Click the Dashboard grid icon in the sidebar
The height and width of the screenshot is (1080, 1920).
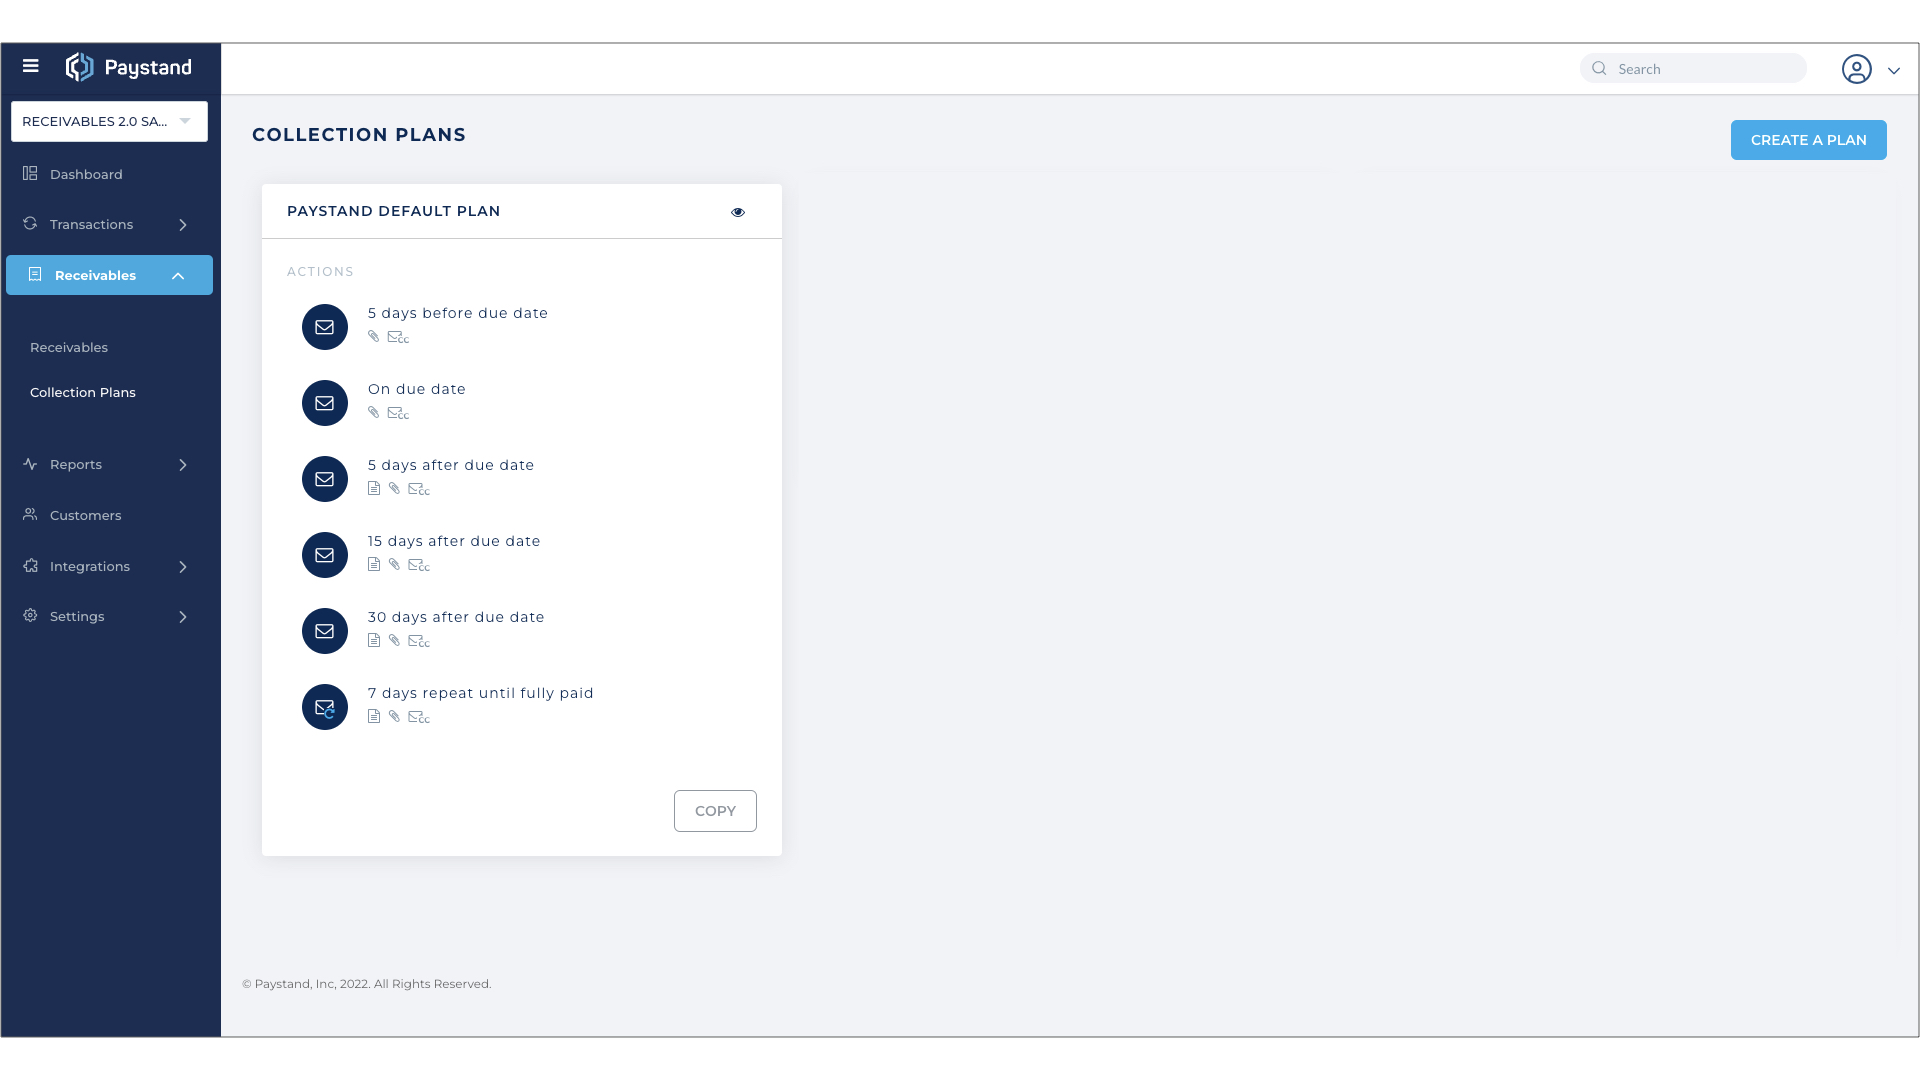30,173
